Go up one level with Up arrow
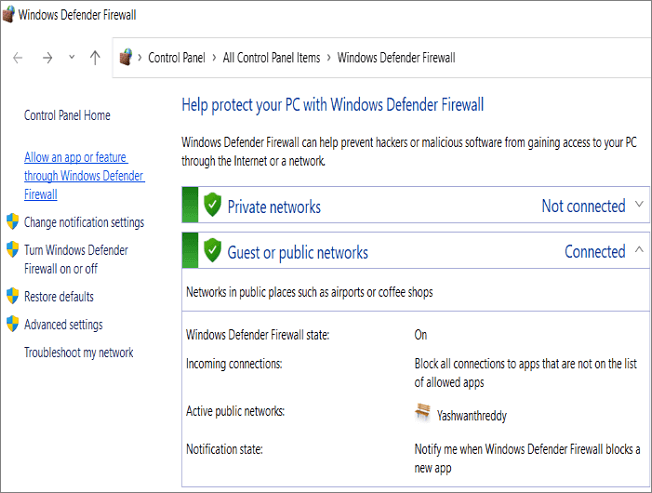The height and width of the screenshot is (493, 652). tap(95, 58)
